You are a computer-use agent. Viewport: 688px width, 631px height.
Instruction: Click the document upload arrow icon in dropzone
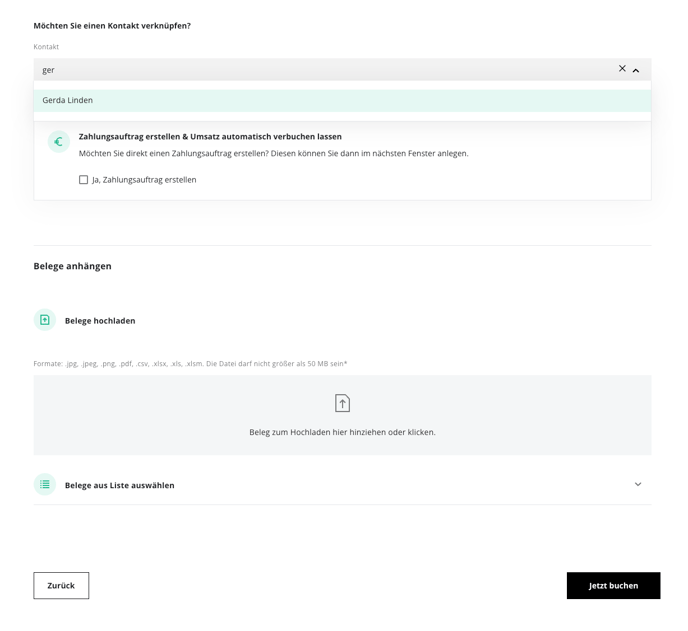pyautogui.click(x=342, y=403)
